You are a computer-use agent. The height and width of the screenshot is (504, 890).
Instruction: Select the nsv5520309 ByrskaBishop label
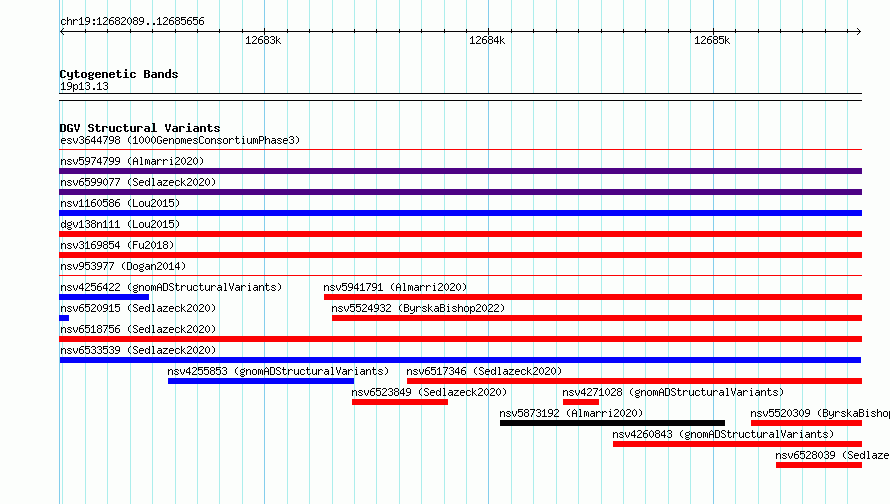coord(820,413)
